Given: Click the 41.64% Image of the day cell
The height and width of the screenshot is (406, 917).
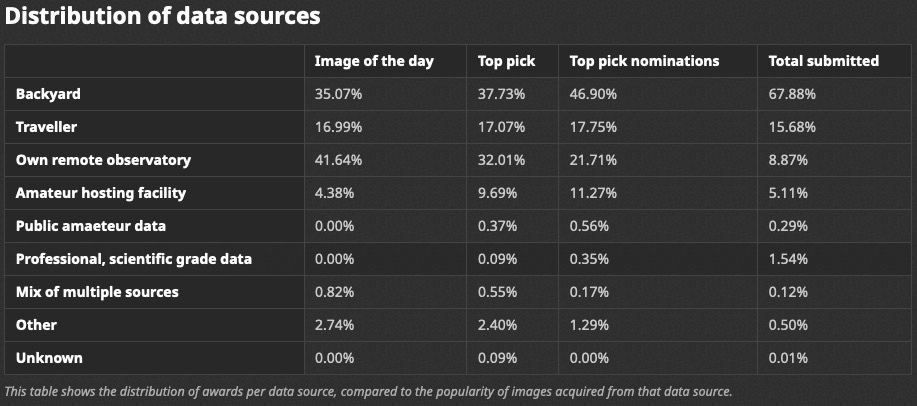Looking at the screenshot, I should 338,160.
